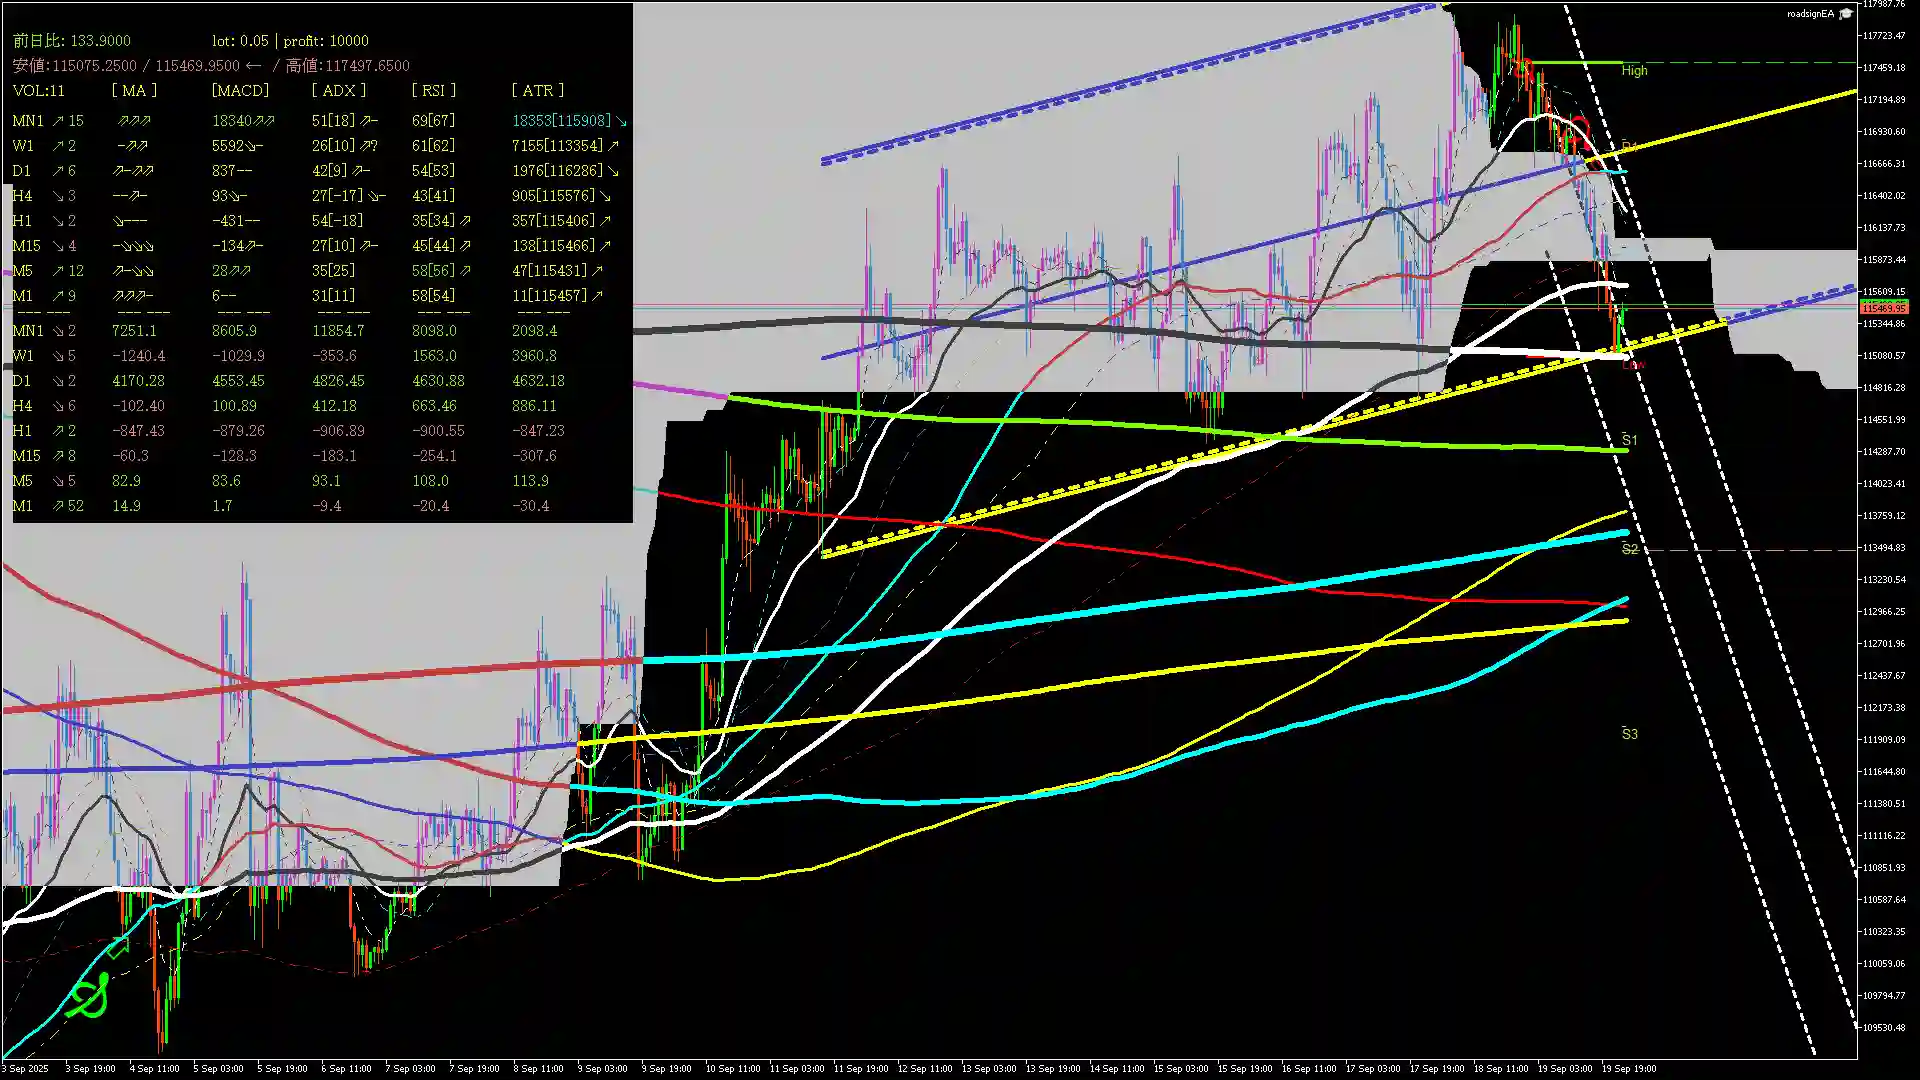This screenshot has height=1080, width=1920.
Task: Click the roadsignEA graduation cap icon
Action: pos(1846,13)
